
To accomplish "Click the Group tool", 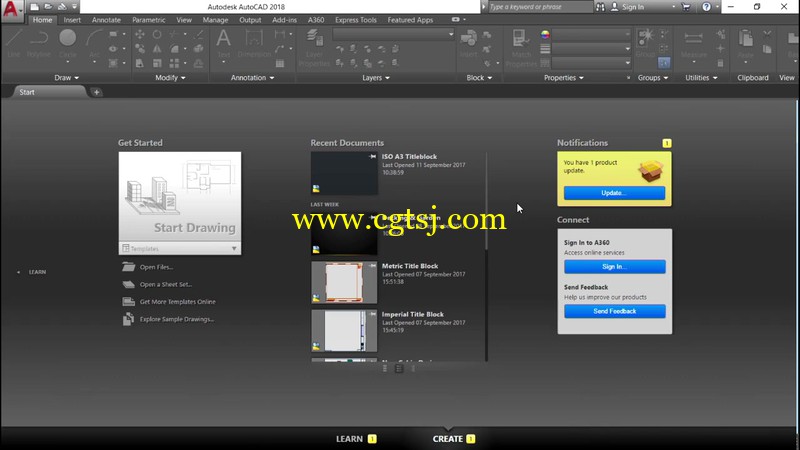I will pos(646,44).
